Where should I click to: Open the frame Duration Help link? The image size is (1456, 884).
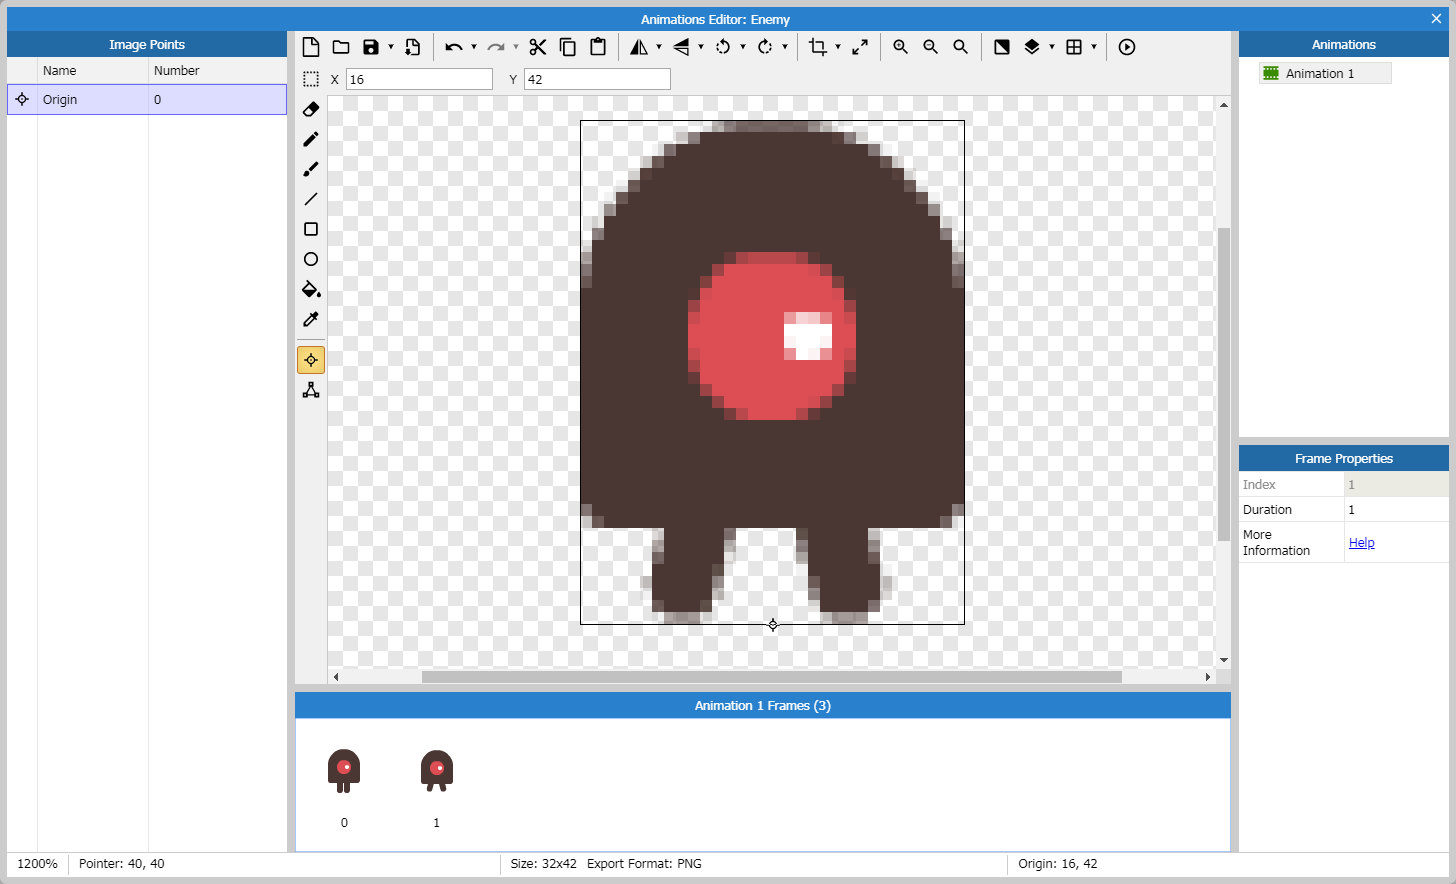pos(1361,542)
